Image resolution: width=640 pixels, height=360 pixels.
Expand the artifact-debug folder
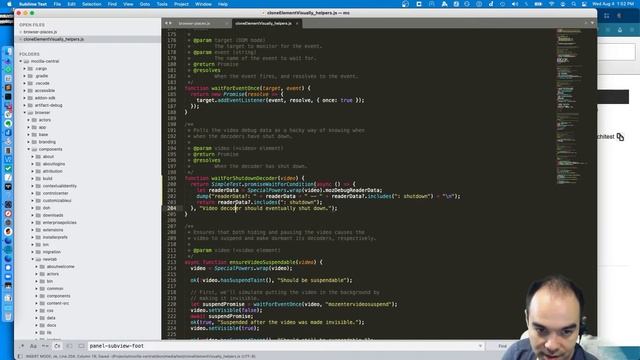[x=24, y=105]
